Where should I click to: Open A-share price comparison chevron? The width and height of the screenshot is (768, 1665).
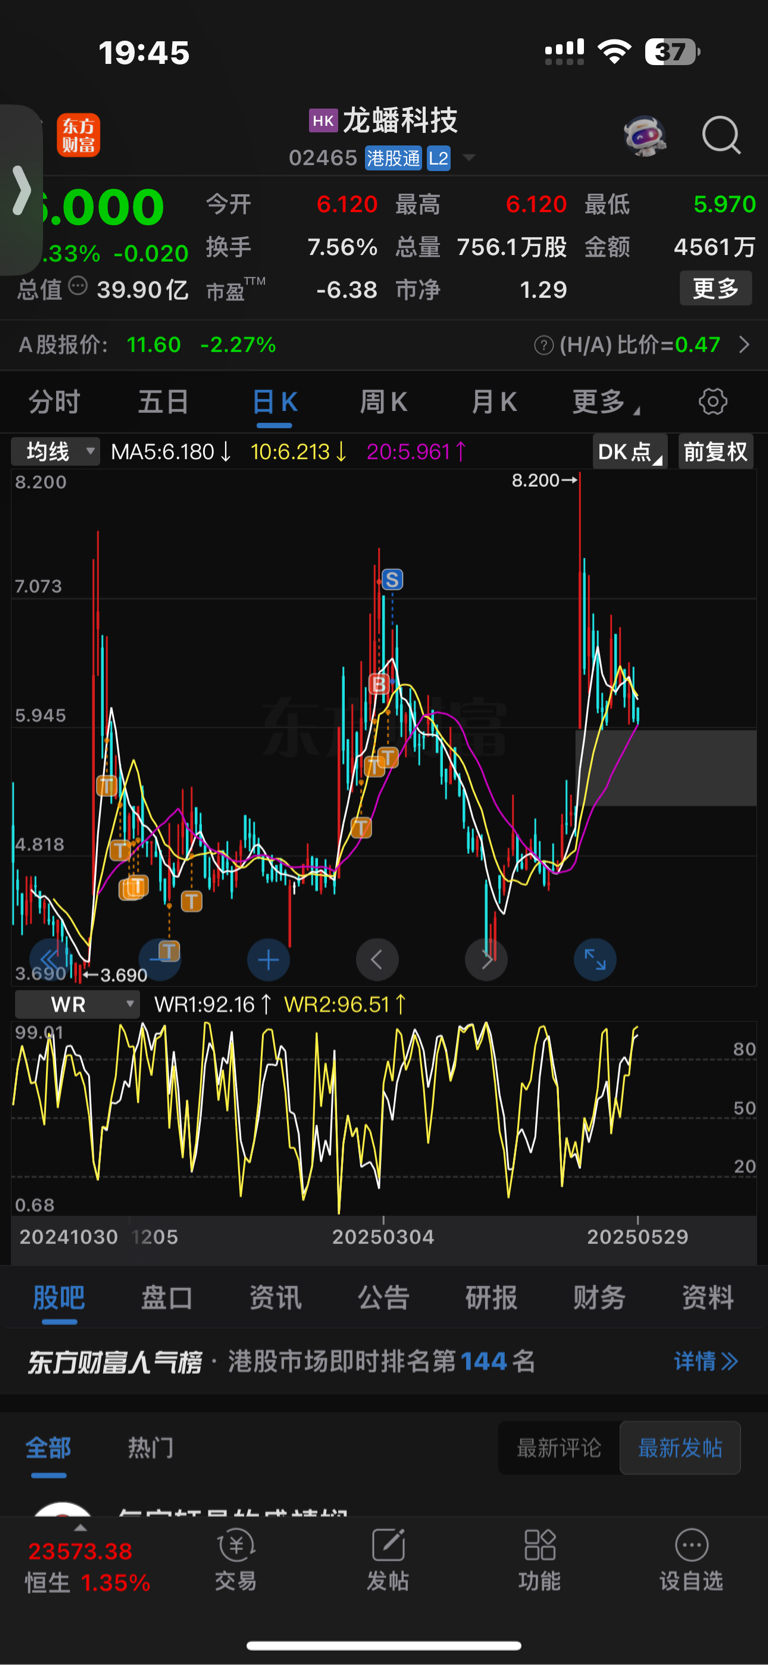[744, 345]
